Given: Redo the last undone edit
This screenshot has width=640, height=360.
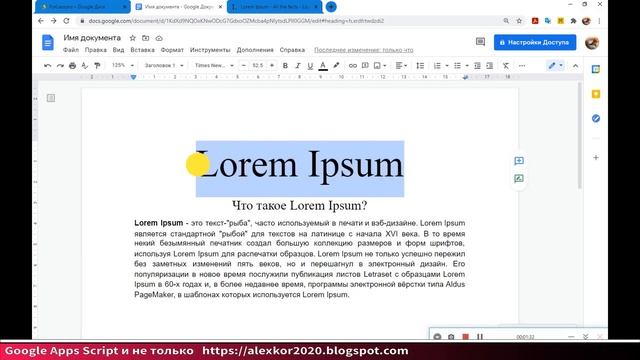Looking at the screenshot, I should pos(60,66).
